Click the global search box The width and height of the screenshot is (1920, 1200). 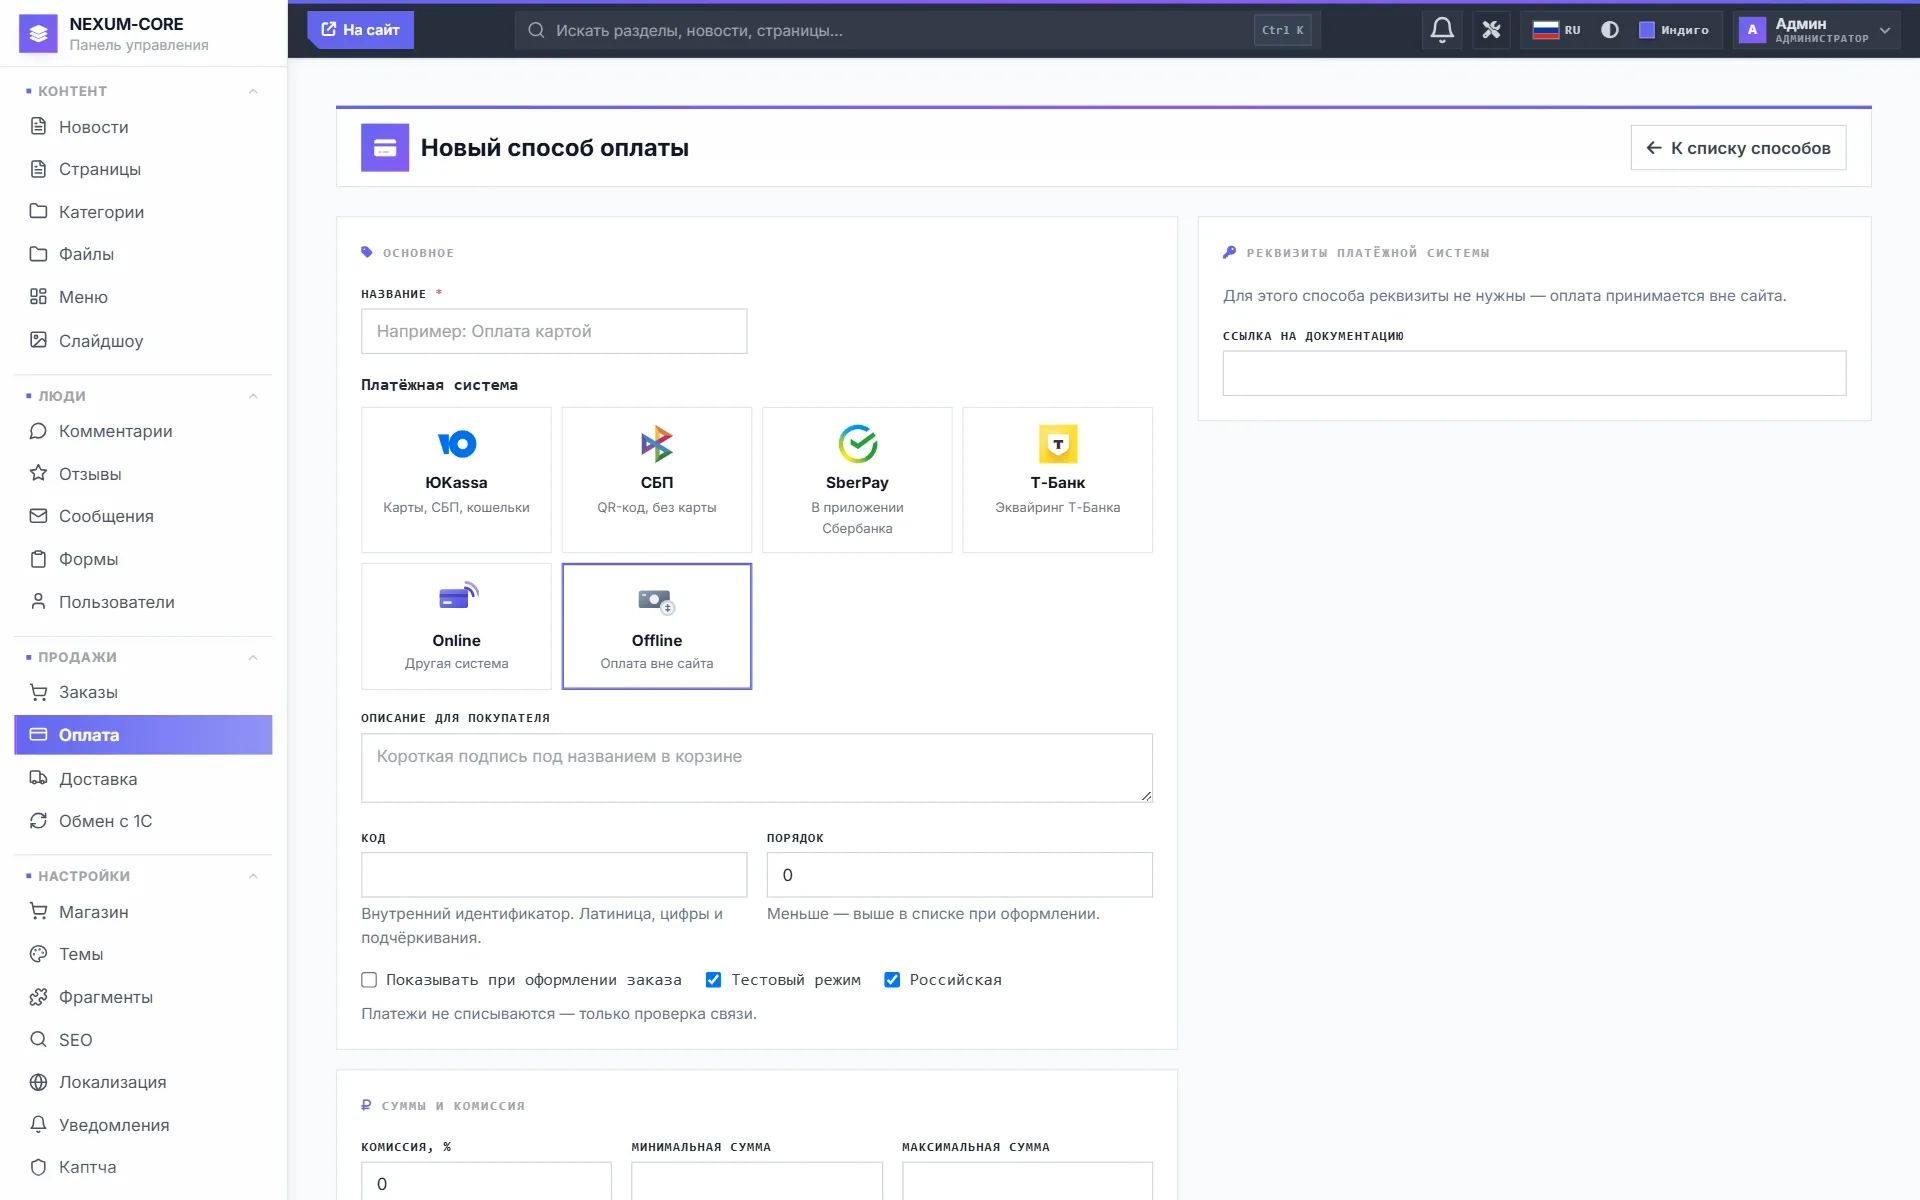coord(918,30)
